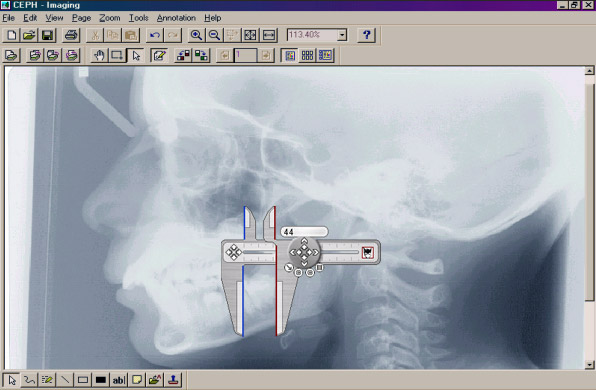Viewport: 596px width, 390px height.
Task: Click the Print toolbar icon
Action: (71, 35)
